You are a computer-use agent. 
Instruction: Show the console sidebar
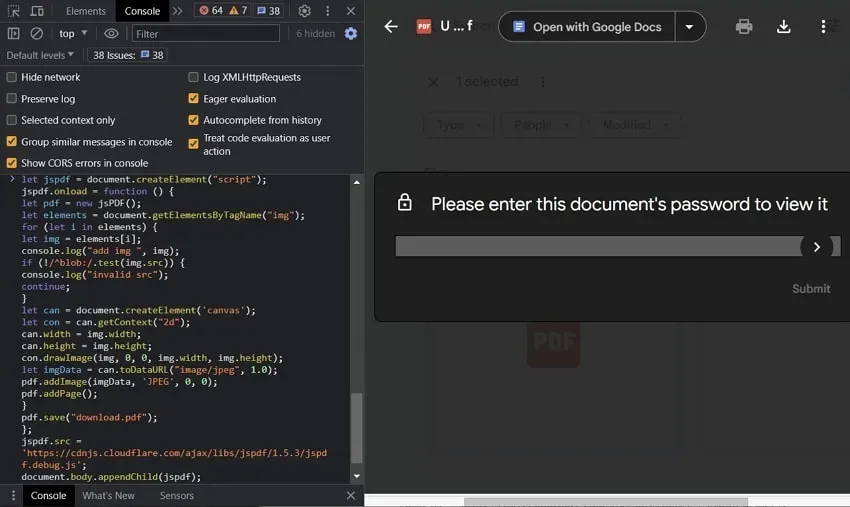coord(14,34)
